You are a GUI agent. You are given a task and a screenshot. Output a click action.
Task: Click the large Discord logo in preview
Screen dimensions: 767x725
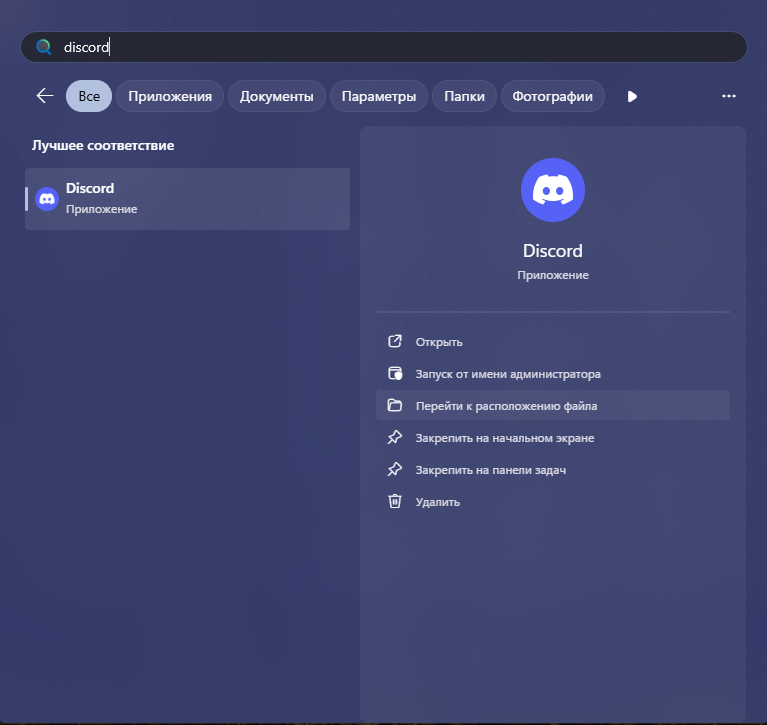pyautogui.click(x=553, y=190)
